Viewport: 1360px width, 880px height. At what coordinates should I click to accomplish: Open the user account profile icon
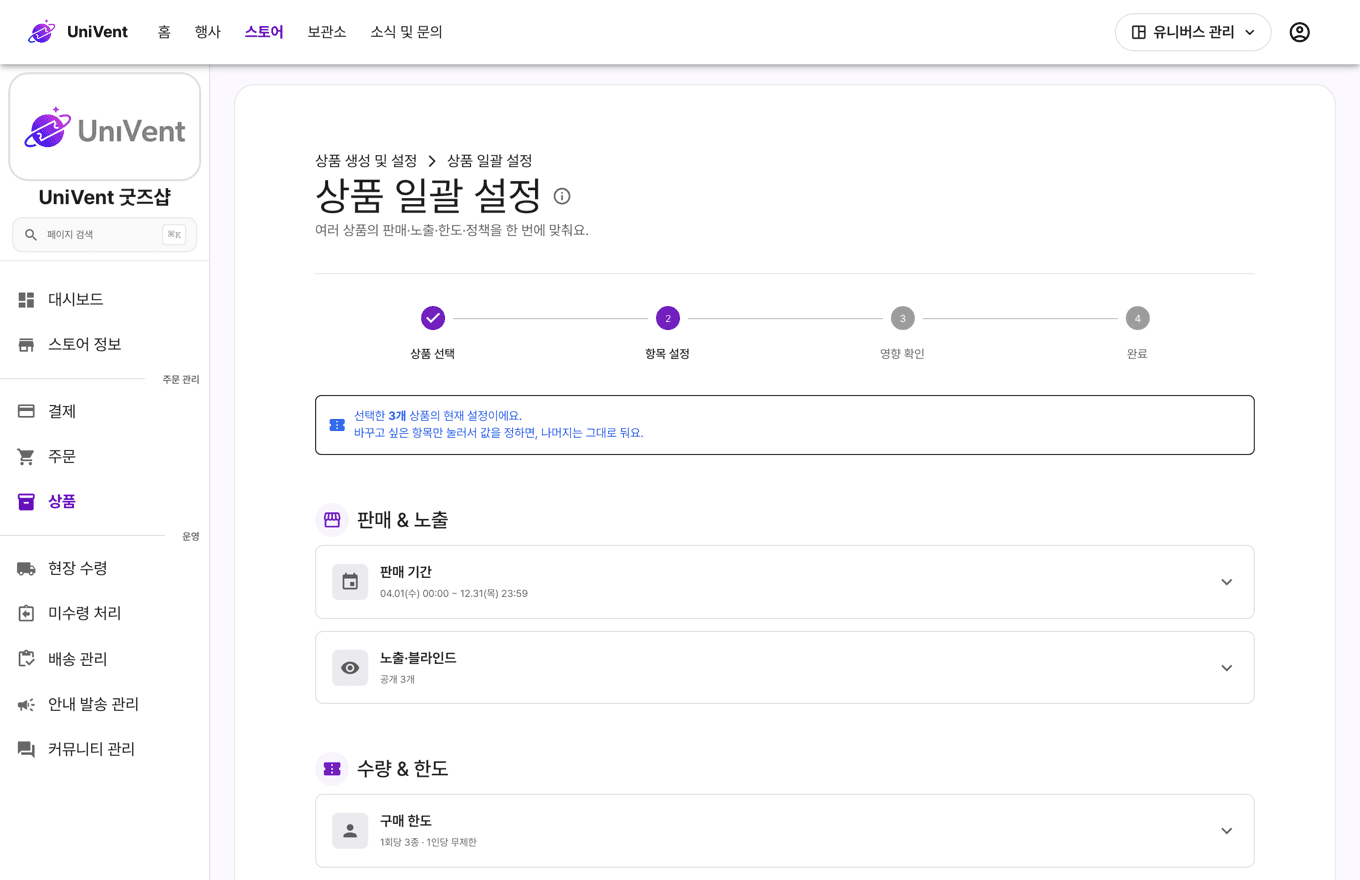pyautogui.click(x=1299, y=32)
